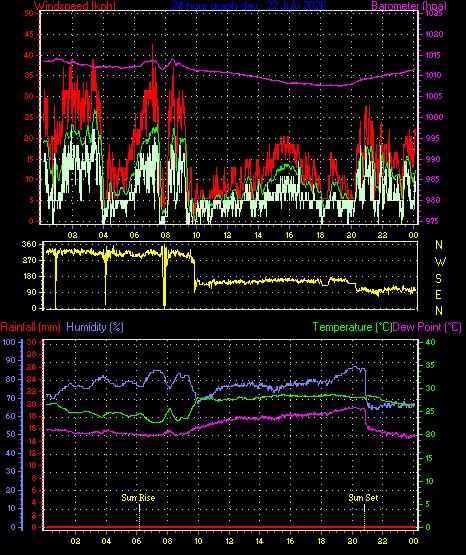Click the 50 value on the windspeed axis
The image size is (466, 555).
(29, 13)
